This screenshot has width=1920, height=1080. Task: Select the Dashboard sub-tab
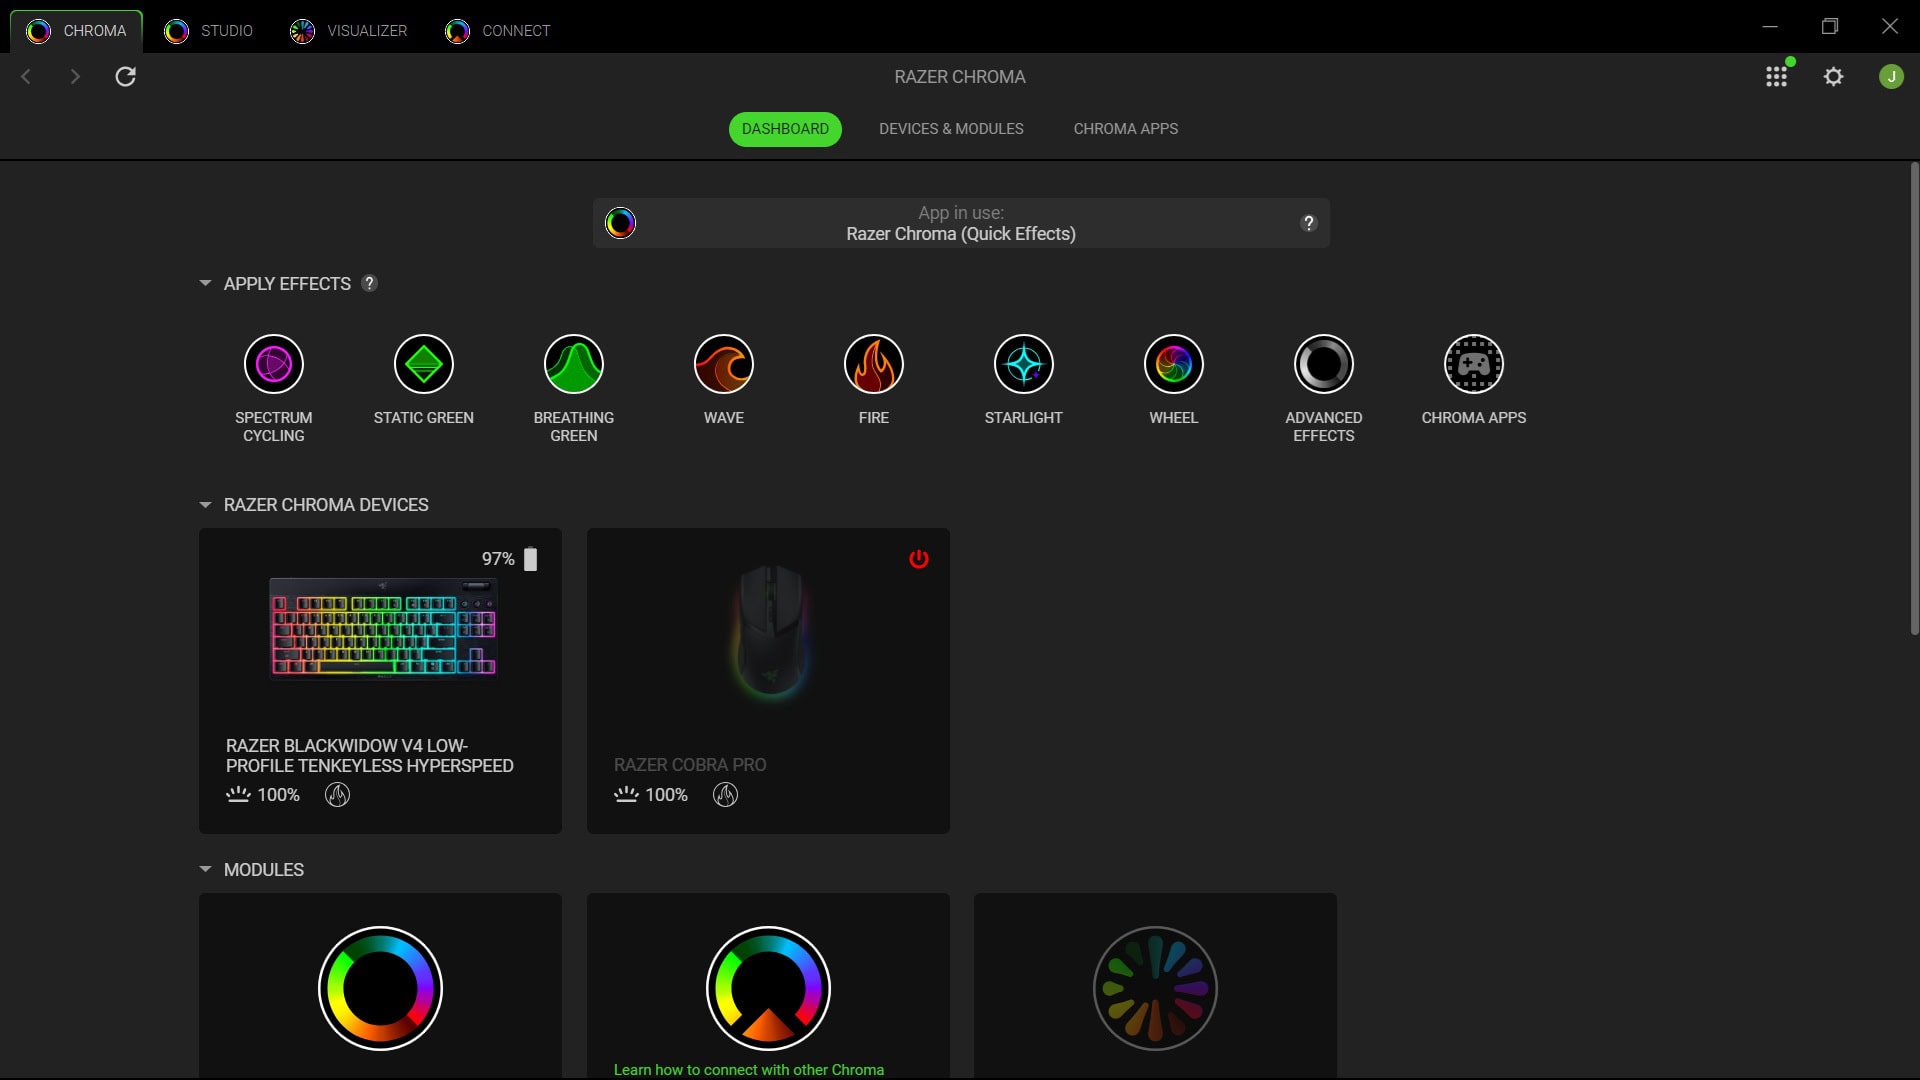point(785,129)
